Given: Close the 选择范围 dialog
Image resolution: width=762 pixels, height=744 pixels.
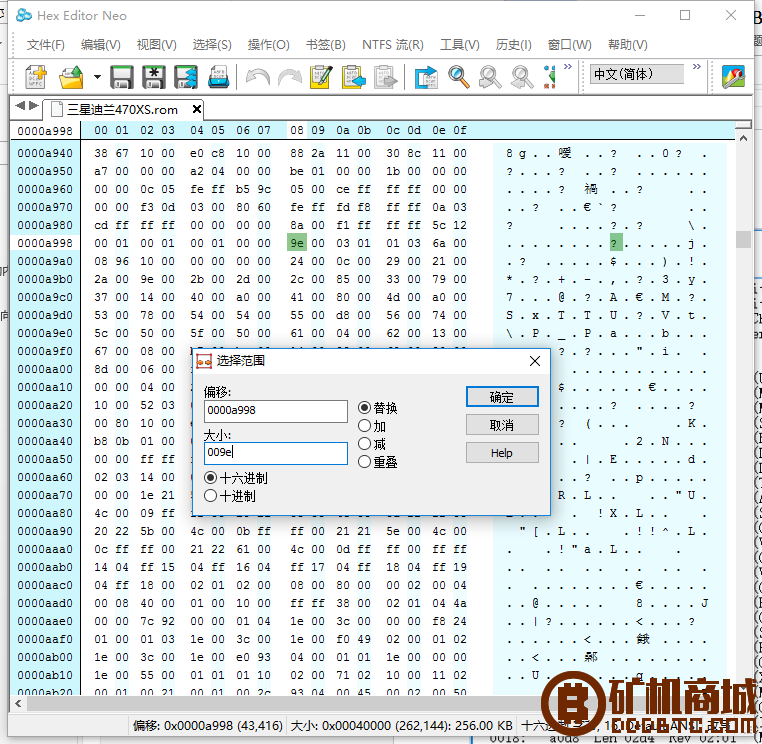Looking at the screenshot, I should point(535,361).
